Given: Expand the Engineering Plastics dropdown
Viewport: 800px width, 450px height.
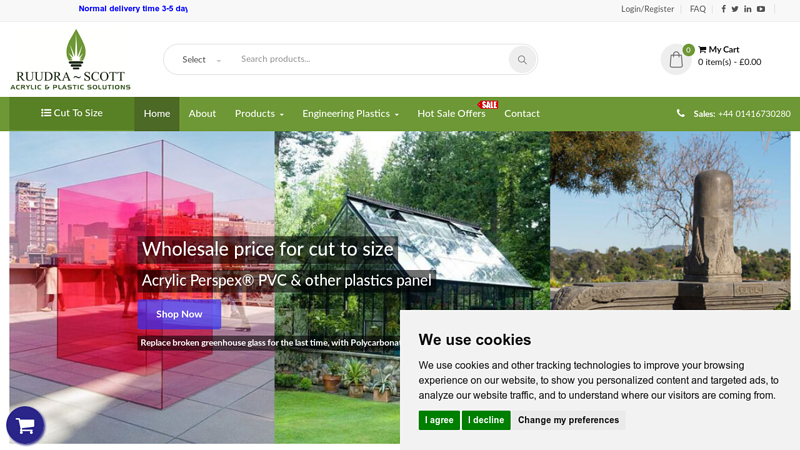Looking at the screenshot, I should [x=351, y=114].
